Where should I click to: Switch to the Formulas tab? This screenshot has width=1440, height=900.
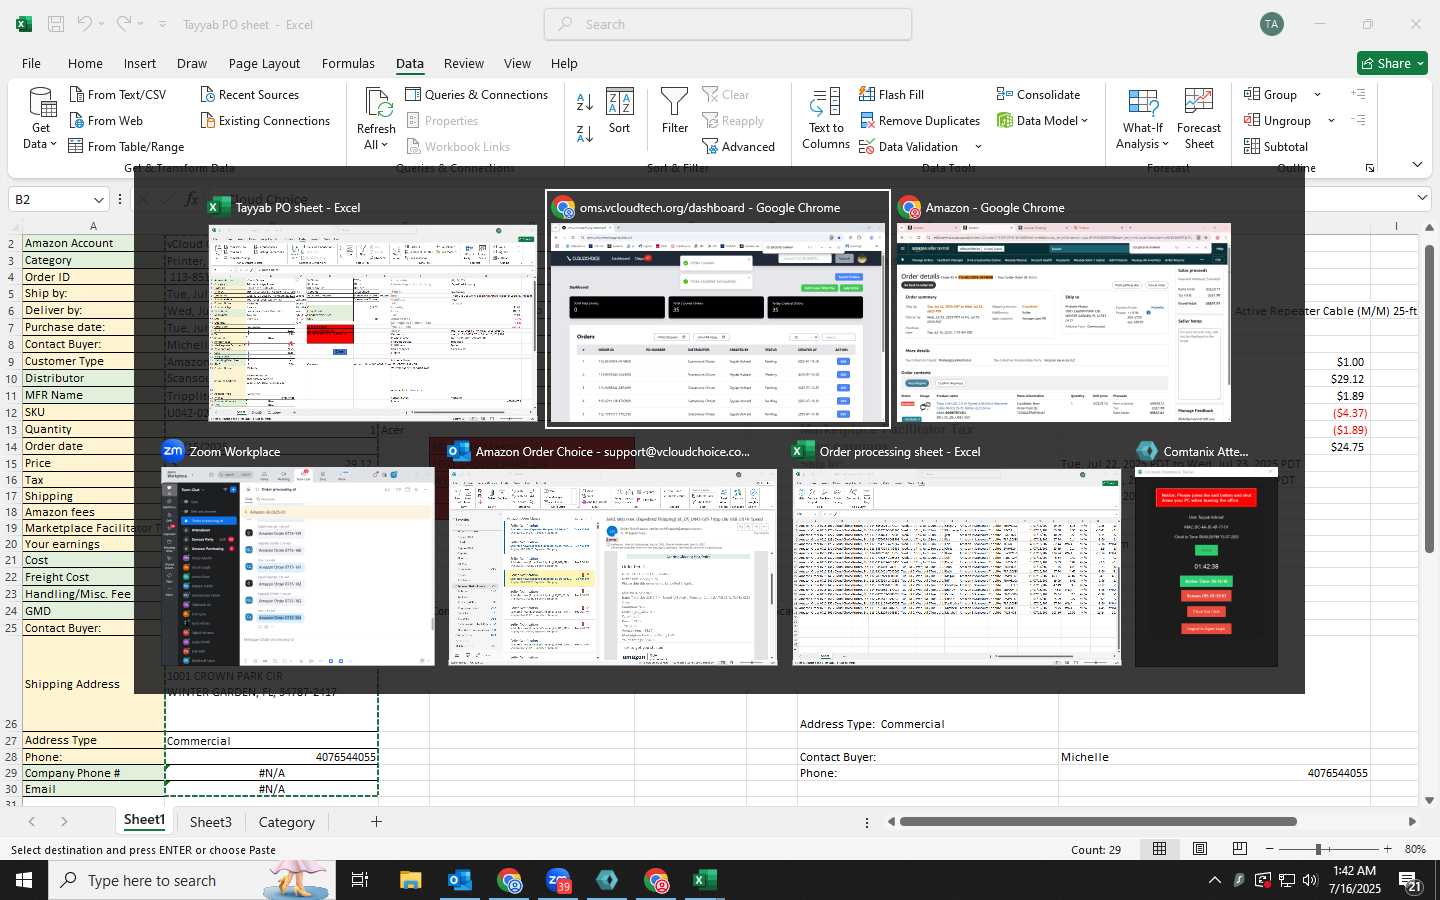coord(348,63)
